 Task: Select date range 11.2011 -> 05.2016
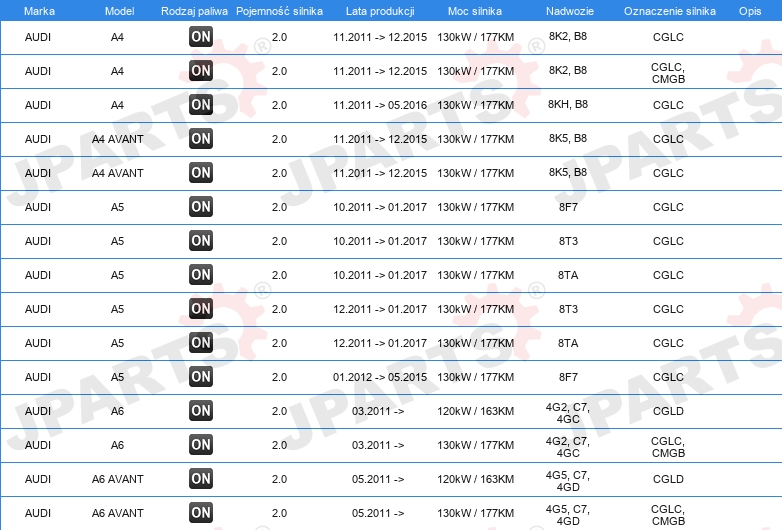pos(380,105)
